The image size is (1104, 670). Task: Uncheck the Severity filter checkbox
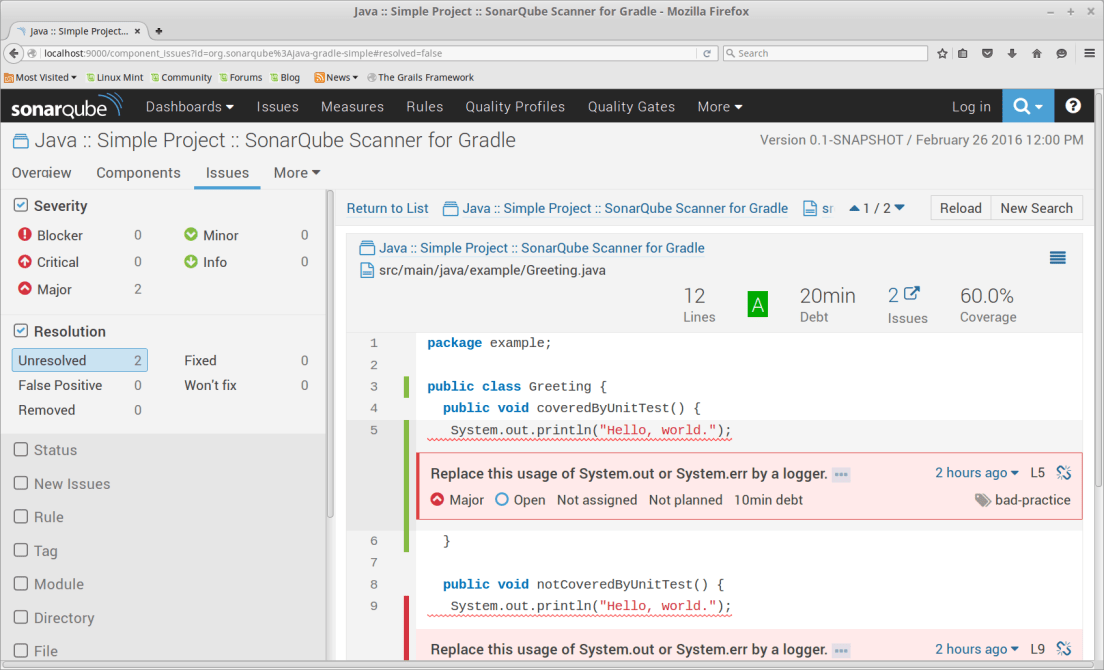pyautogui.click(x=22, y=205)
